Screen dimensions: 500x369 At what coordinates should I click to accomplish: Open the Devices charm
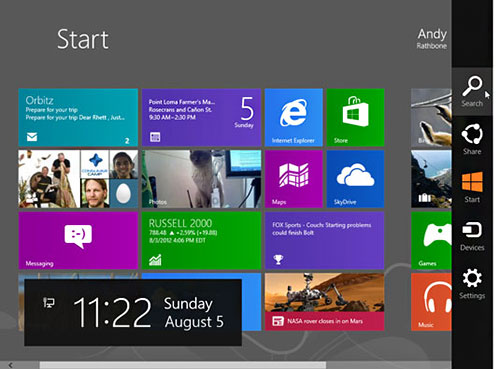472,236
